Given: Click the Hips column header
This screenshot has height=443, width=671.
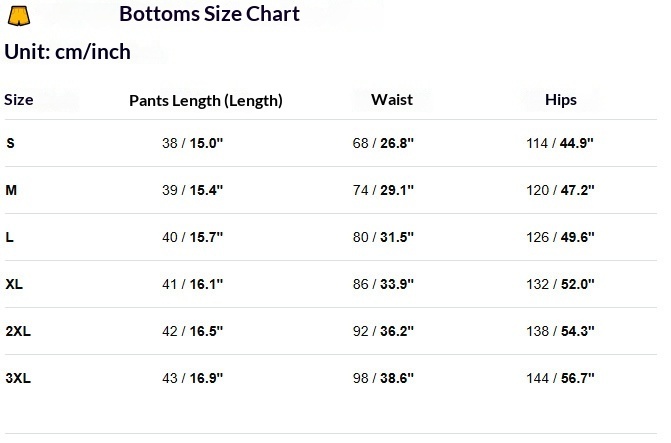Looking at the screenshot, I should (x=560, y=100).
